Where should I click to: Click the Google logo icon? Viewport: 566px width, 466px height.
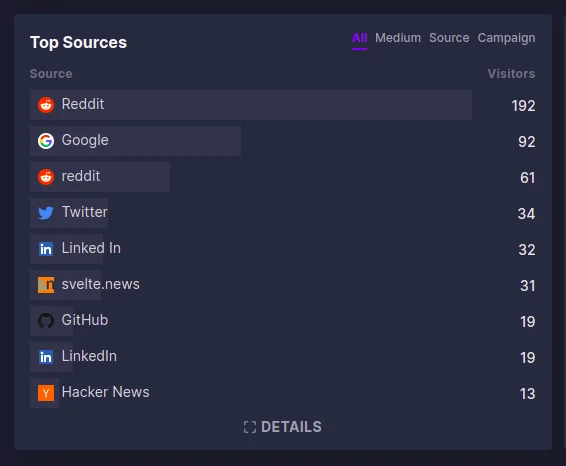tap(46, 141)
